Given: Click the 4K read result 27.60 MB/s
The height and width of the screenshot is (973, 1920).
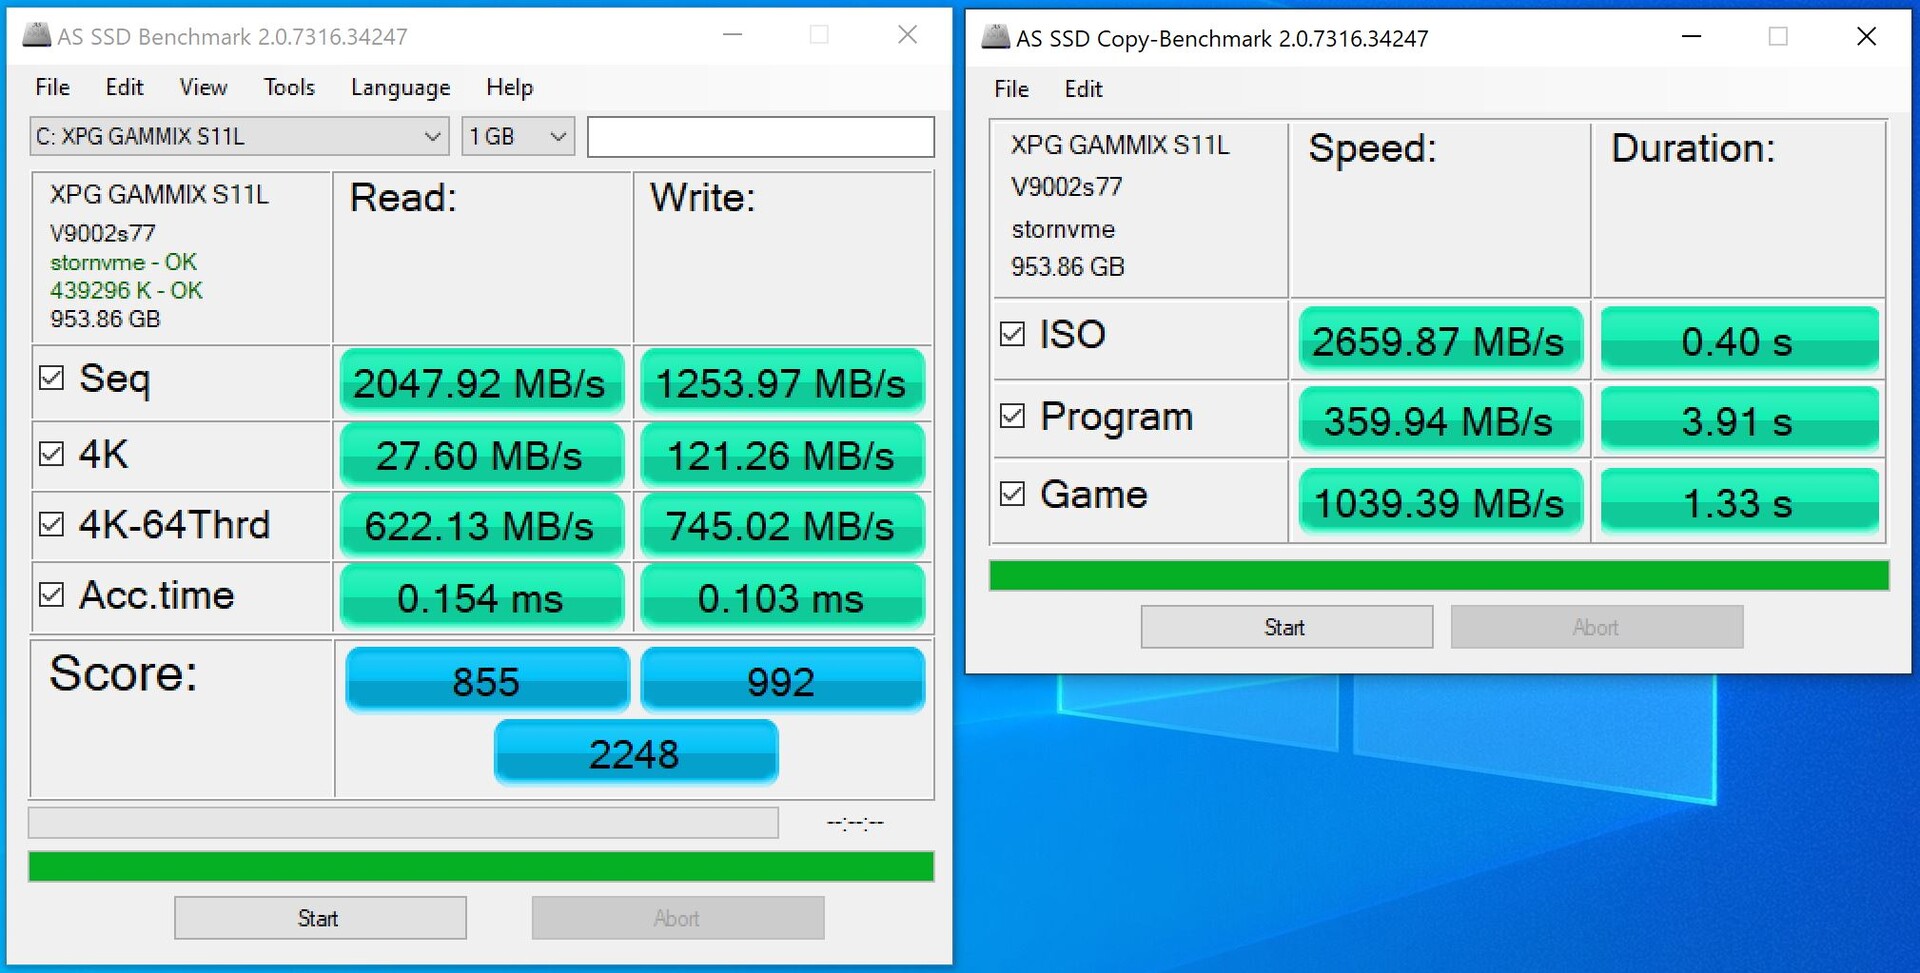Looking at the screenshot, I should click(482, 455).
